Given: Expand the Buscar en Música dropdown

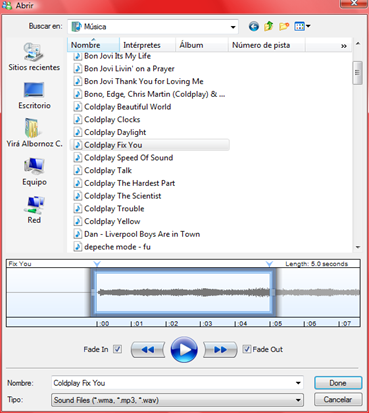Looking at the screenshot, I should pyautogui.click(x=233, y=27).
